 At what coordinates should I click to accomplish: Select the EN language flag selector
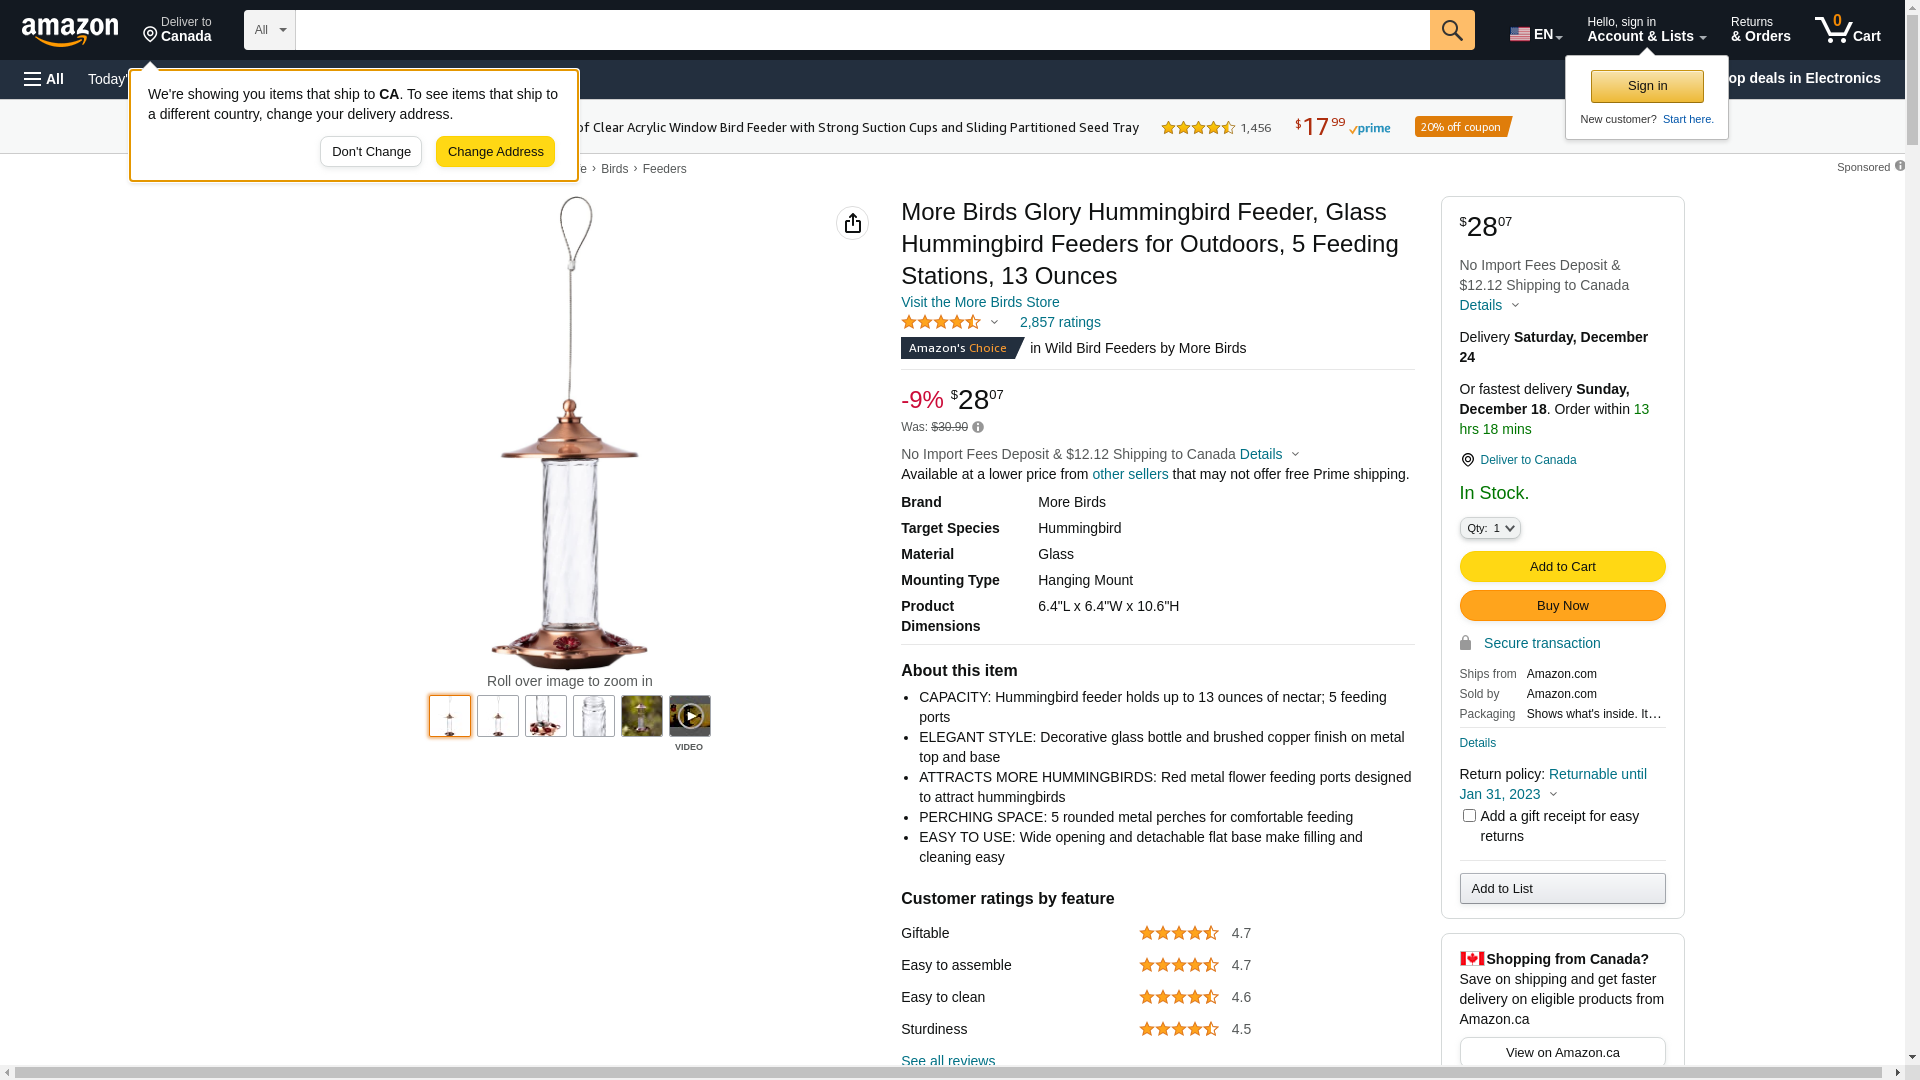tap(1535, 34)
